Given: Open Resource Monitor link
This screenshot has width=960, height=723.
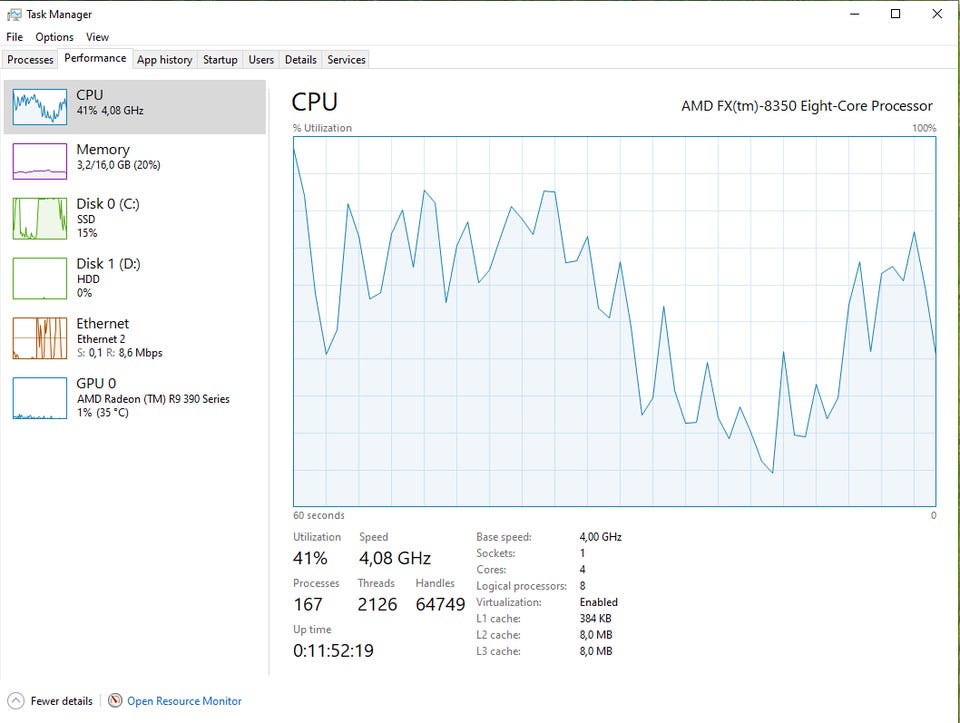Looking at the screenshot, I should (x=184, y=701).
